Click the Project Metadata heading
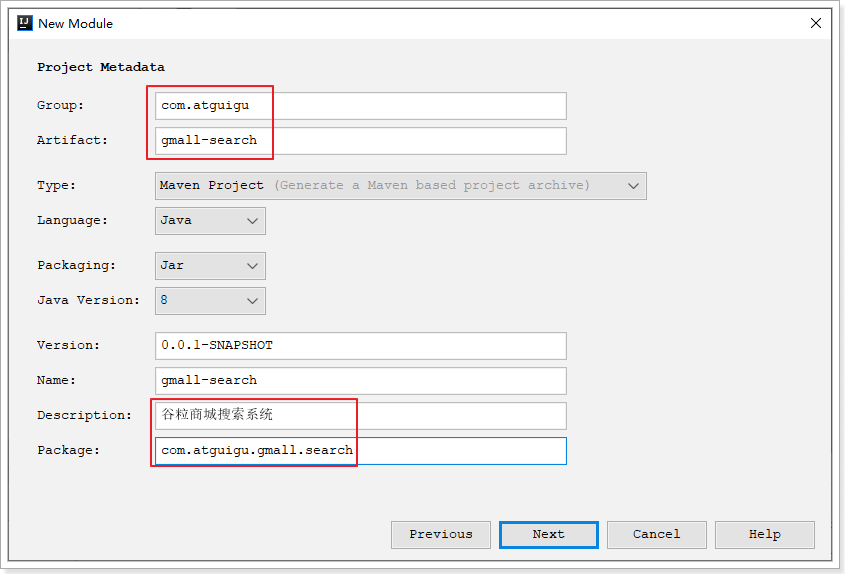845x574 pixels. click(x=101, y=67)
